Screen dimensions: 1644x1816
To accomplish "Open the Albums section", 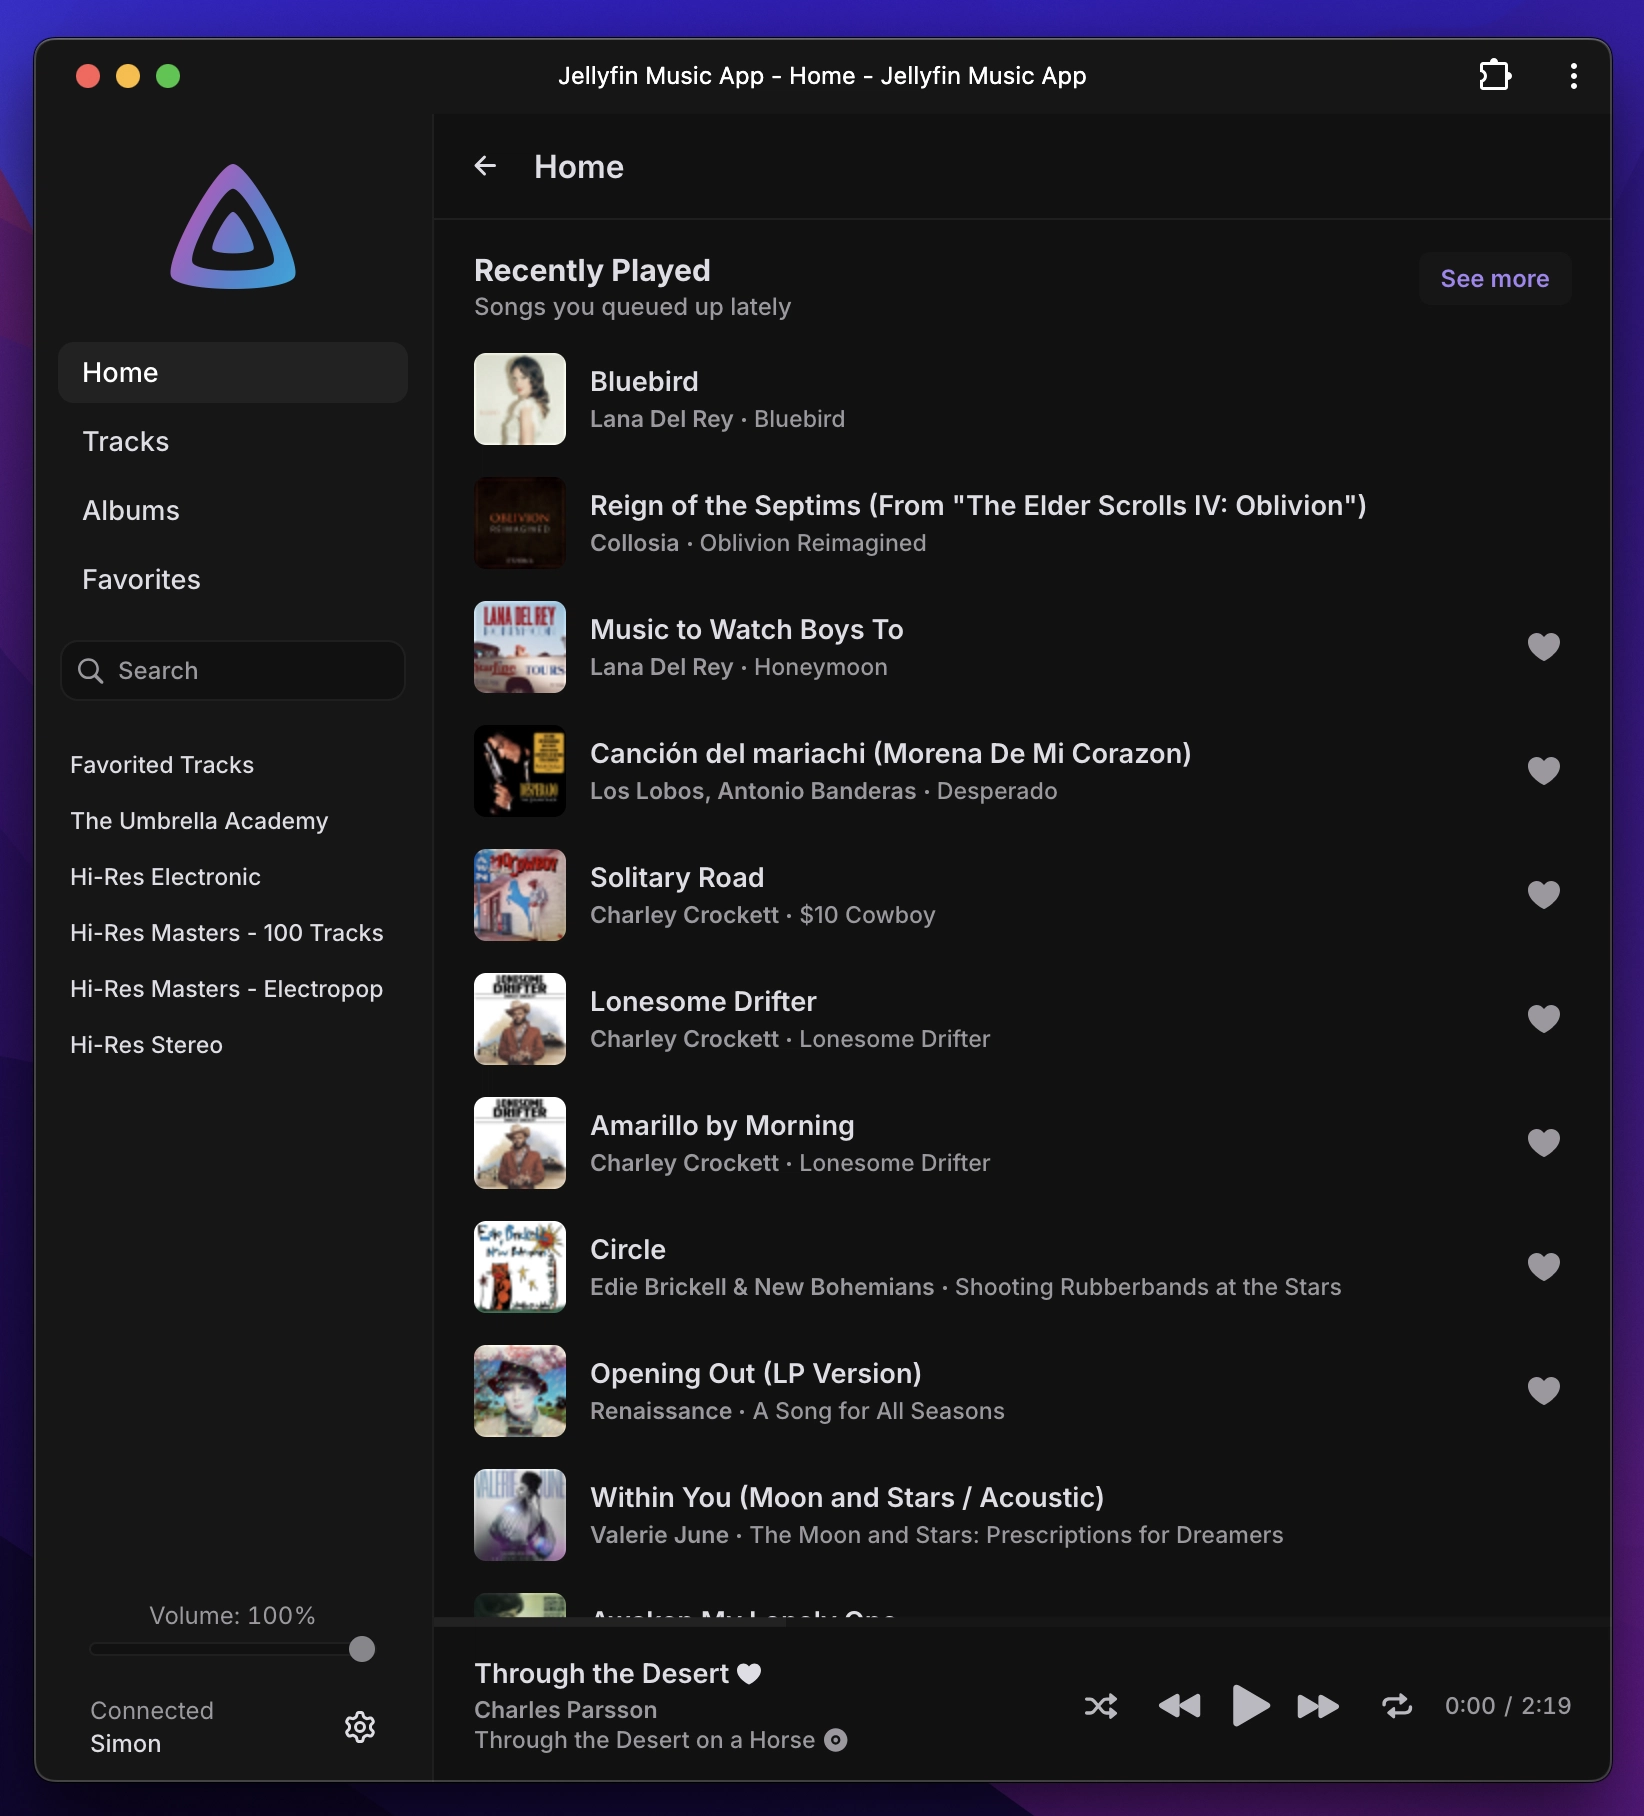I will [x=233, y=511].
